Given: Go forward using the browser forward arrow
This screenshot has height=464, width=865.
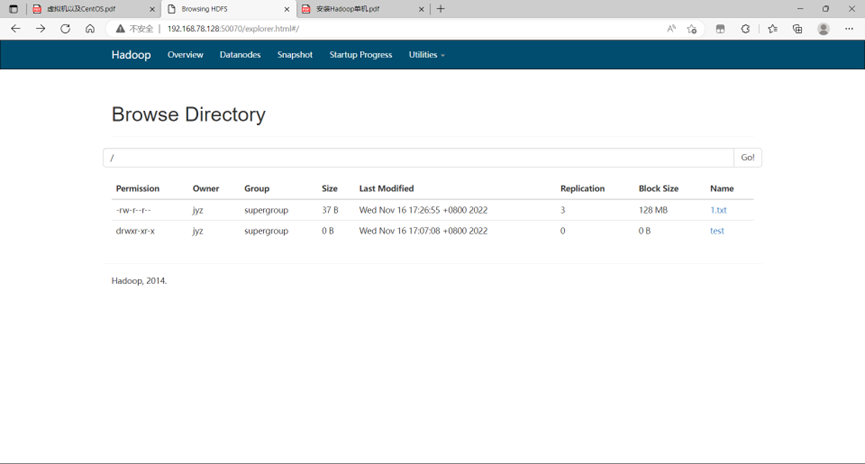Looking at the screenshot, I should pyautogui.click(x=40, y=29).
